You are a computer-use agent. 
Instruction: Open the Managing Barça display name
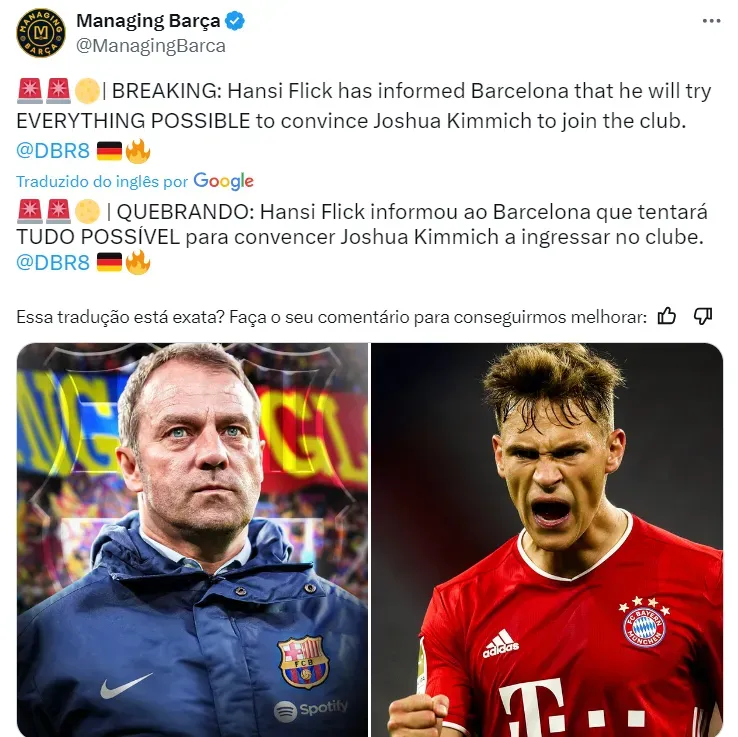coord(148,21)
